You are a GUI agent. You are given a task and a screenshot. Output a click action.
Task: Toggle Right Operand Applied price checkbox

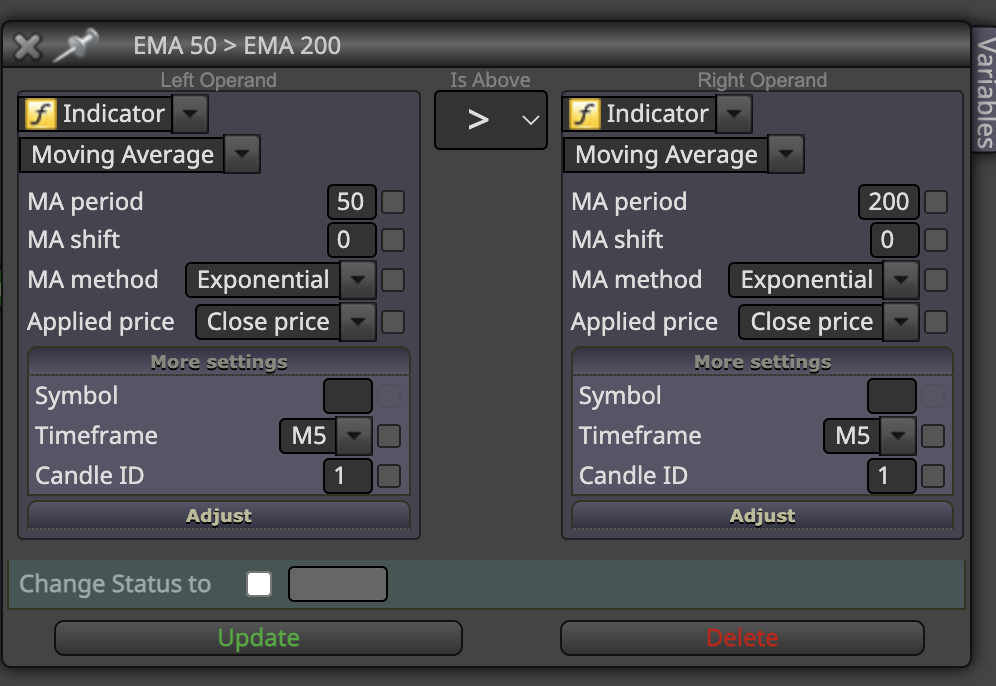click(936, 322)
